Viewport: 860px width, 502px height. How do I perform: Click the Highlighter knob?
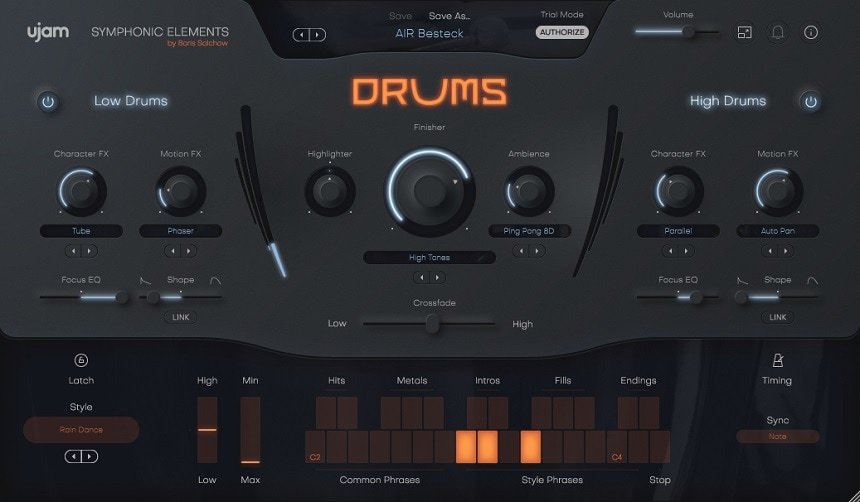tap(330, 191)
